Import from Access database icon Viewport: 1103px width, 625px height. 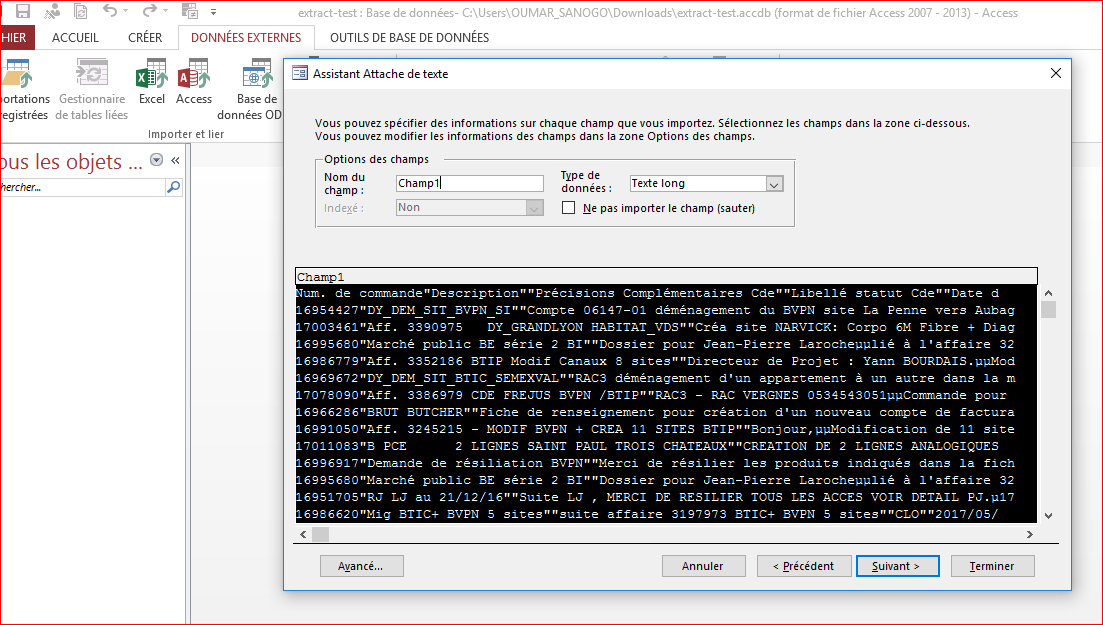193,73
